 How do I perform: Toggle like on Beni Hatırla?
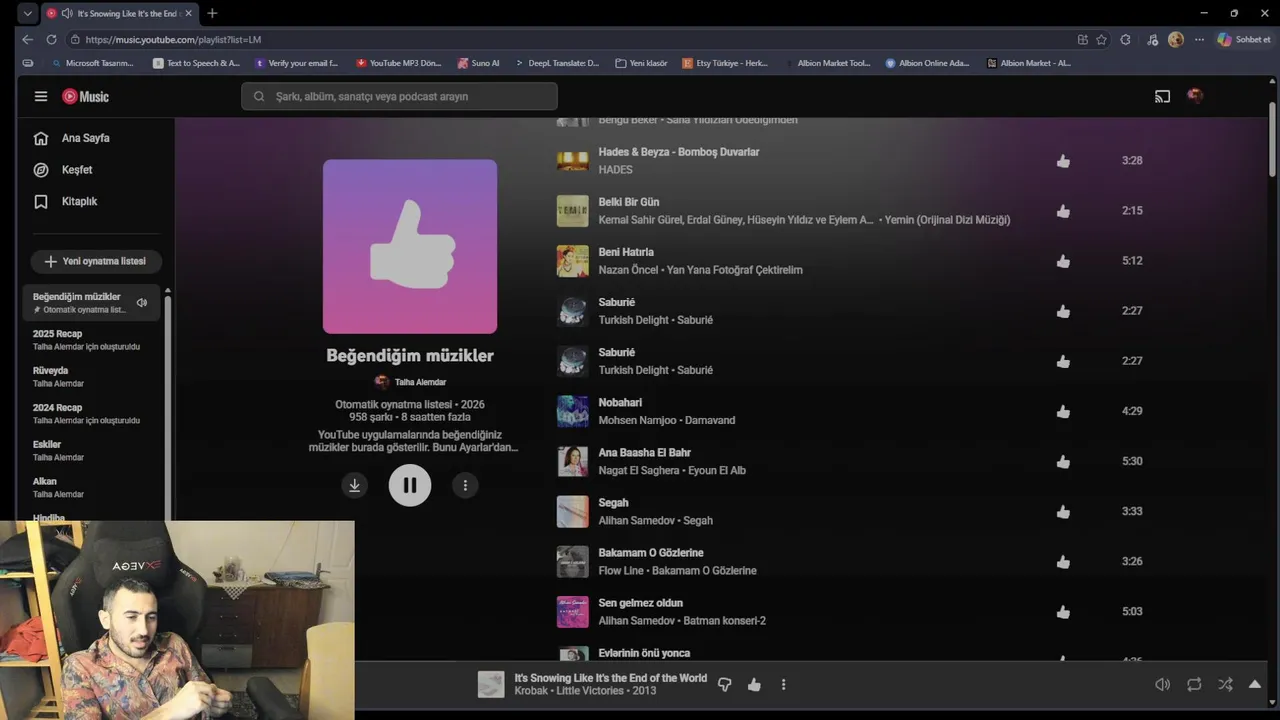click(x=1063, y=261)
